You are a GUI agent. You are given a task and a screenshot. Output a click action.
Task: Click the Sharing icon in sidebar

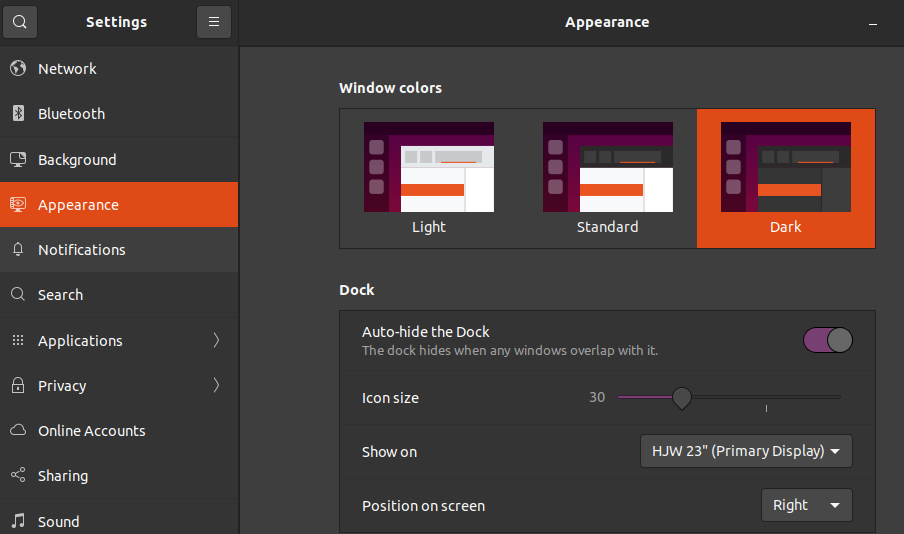(x=18, y=476)
